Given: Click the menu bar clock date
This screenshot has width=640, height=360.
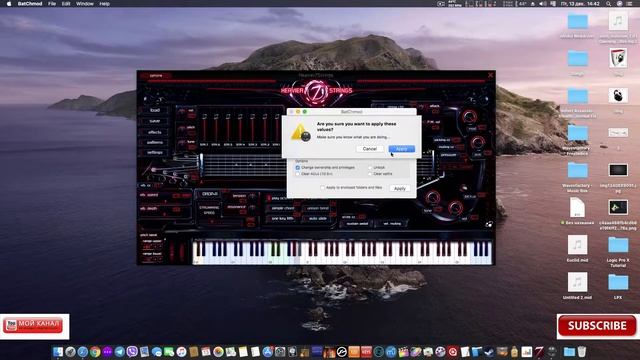Looking at the screenshot, I should point(581,4).
